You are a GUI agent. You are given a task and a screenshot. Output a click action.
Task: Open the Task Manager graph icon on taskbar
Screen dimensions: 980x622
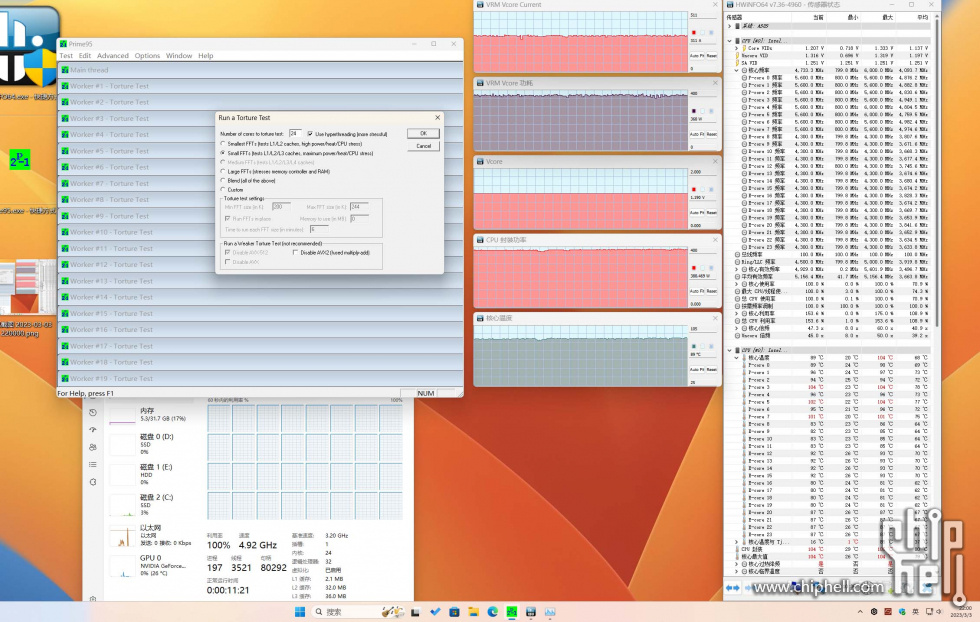[550, 611]
